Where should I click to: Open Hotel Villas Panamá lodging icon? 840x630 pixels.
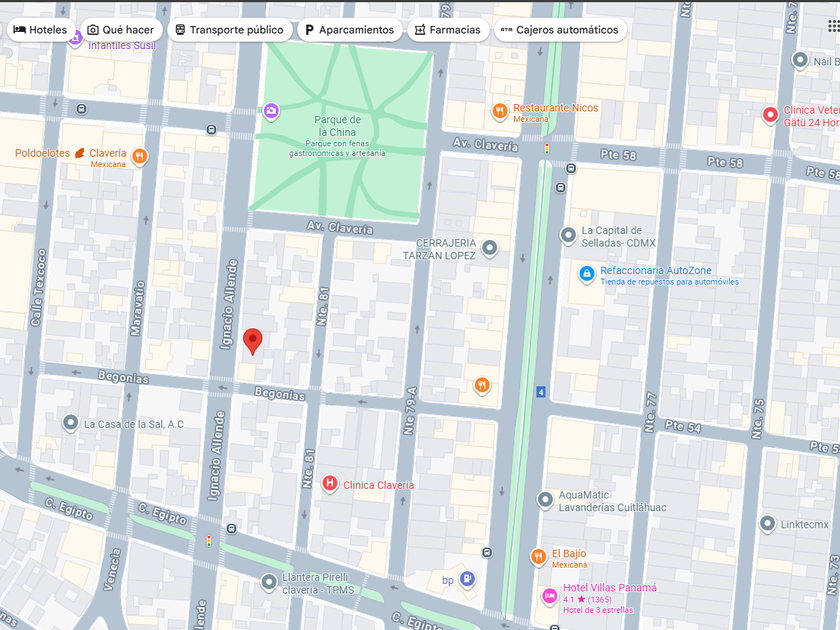[x=549, y=595]
